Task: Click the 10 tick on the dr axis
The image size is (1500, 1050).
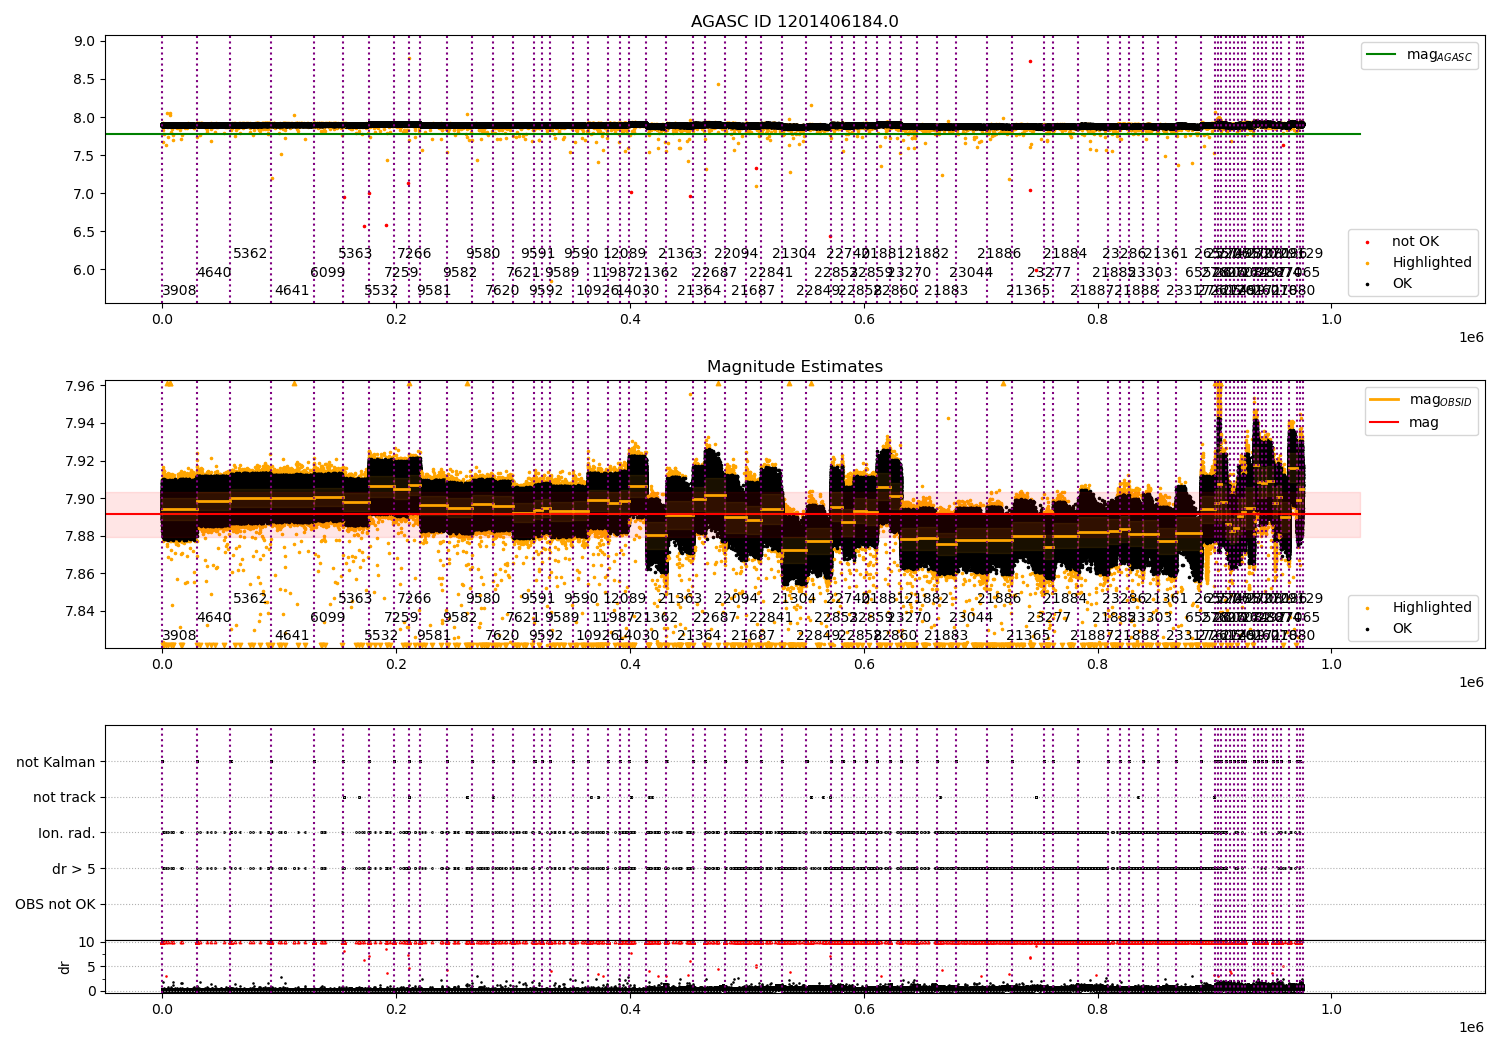Action: point(86,942)
